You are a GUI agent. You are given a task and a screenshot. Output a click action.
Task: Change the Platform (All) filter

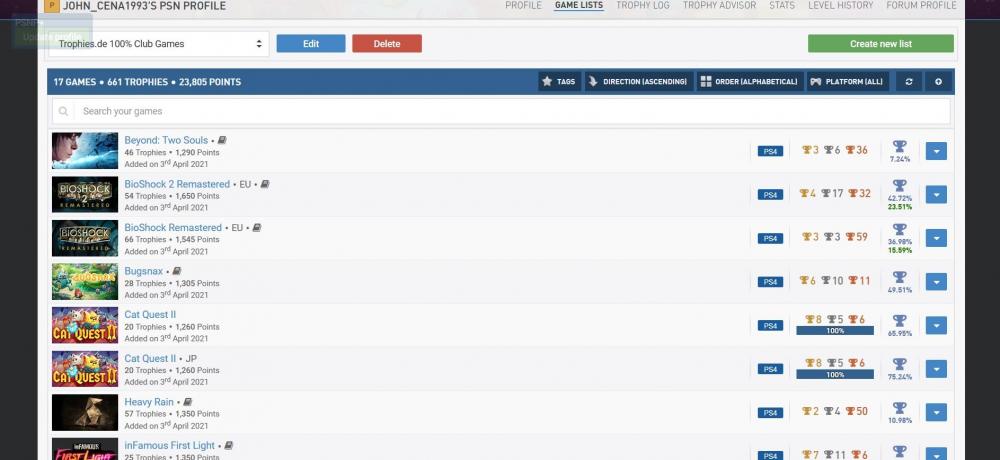[x=847, y=82]
